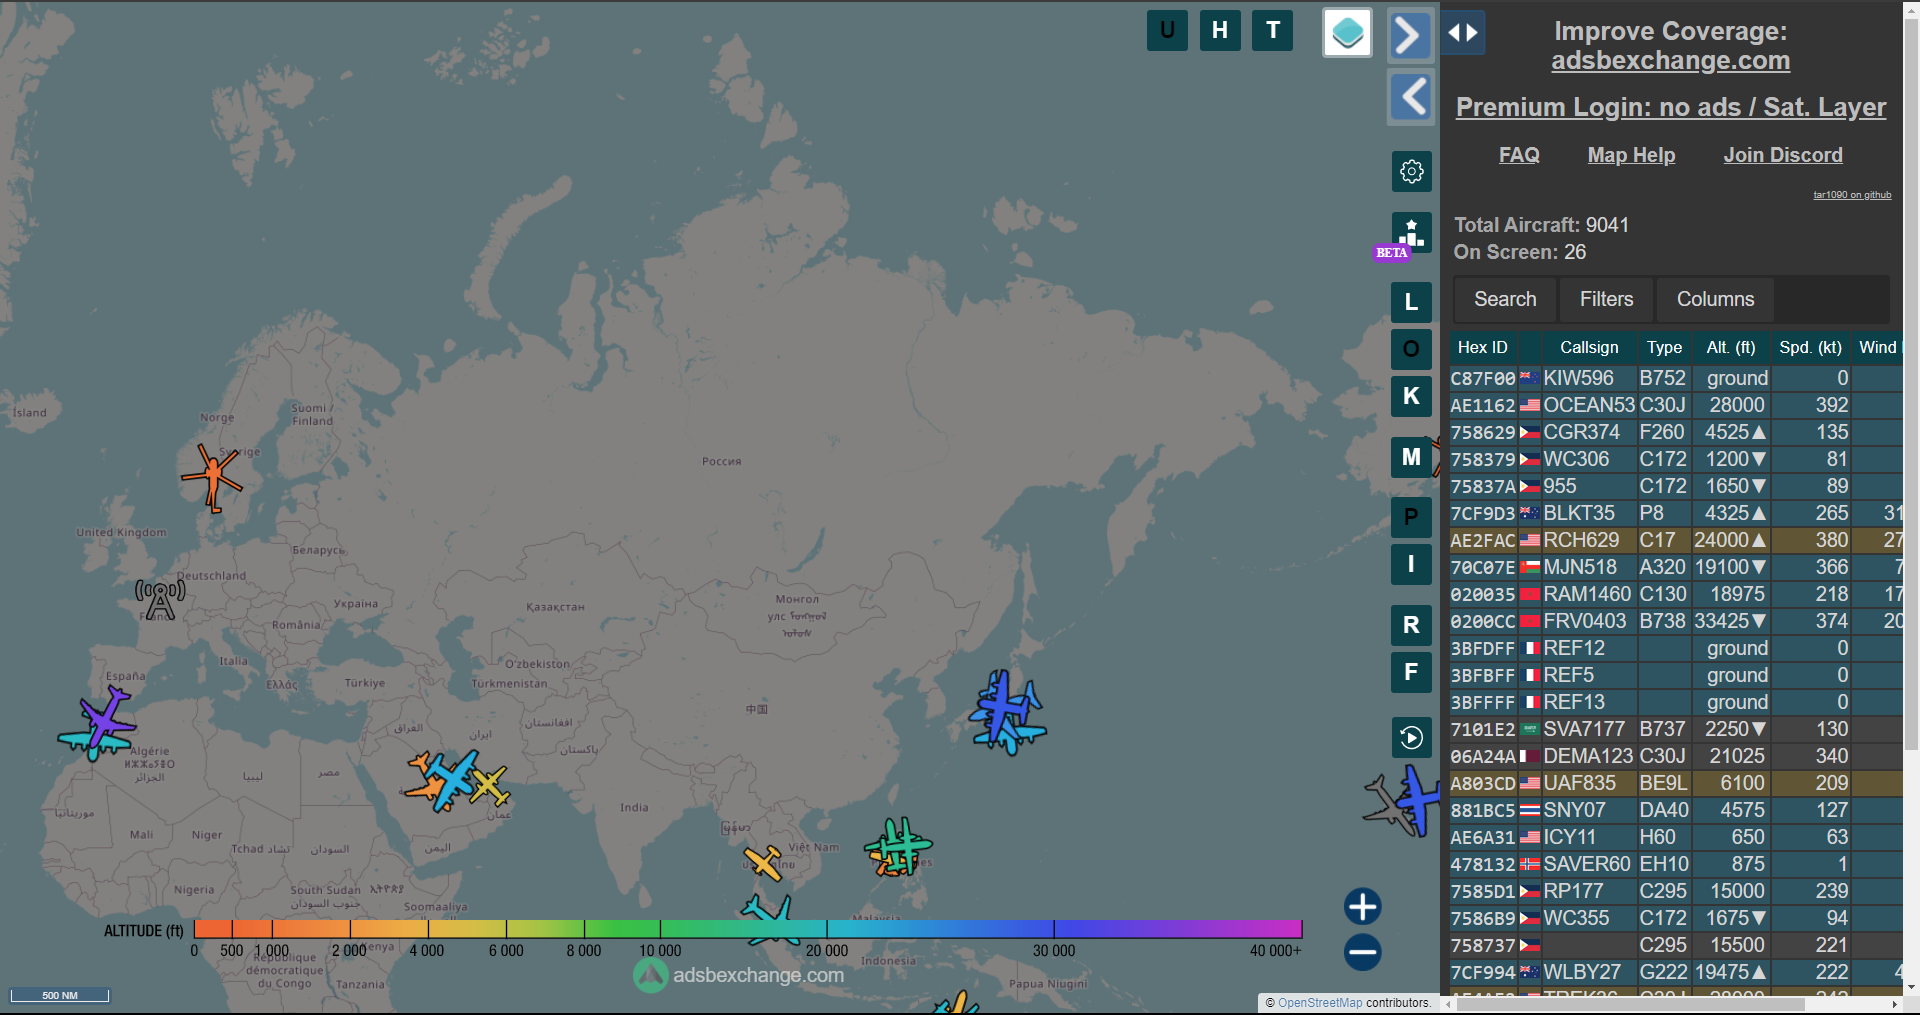Open the Filters tab
The height and width of the screenshot is (1015, 1920).
1606,299
